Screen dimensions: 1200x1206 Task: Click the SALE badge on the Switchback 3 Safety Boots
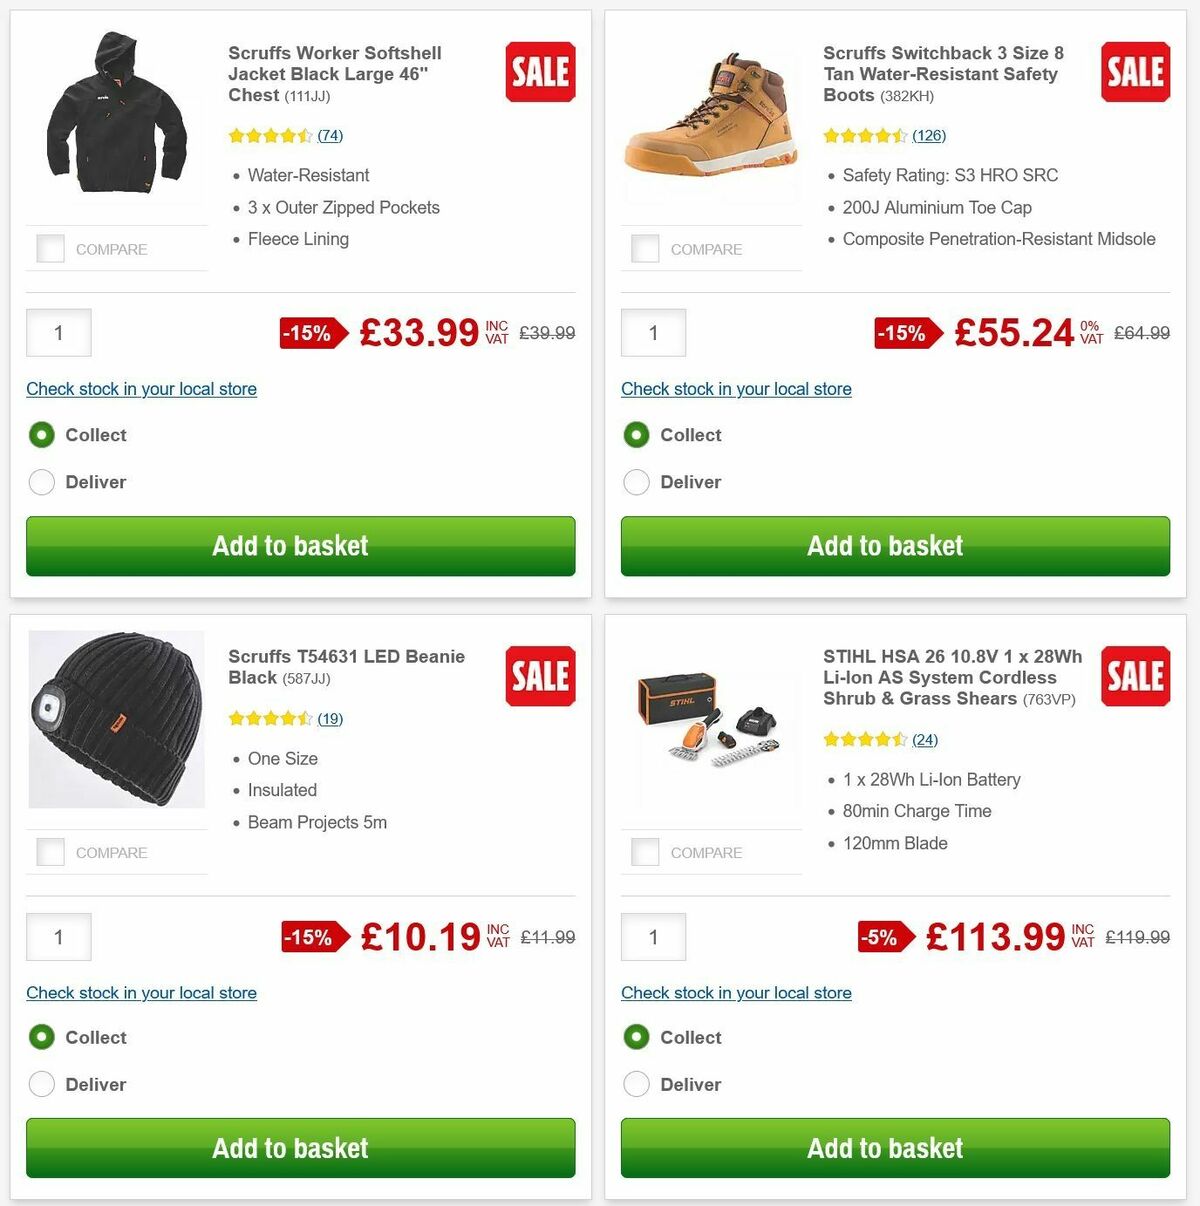(x=1135, y=71)
